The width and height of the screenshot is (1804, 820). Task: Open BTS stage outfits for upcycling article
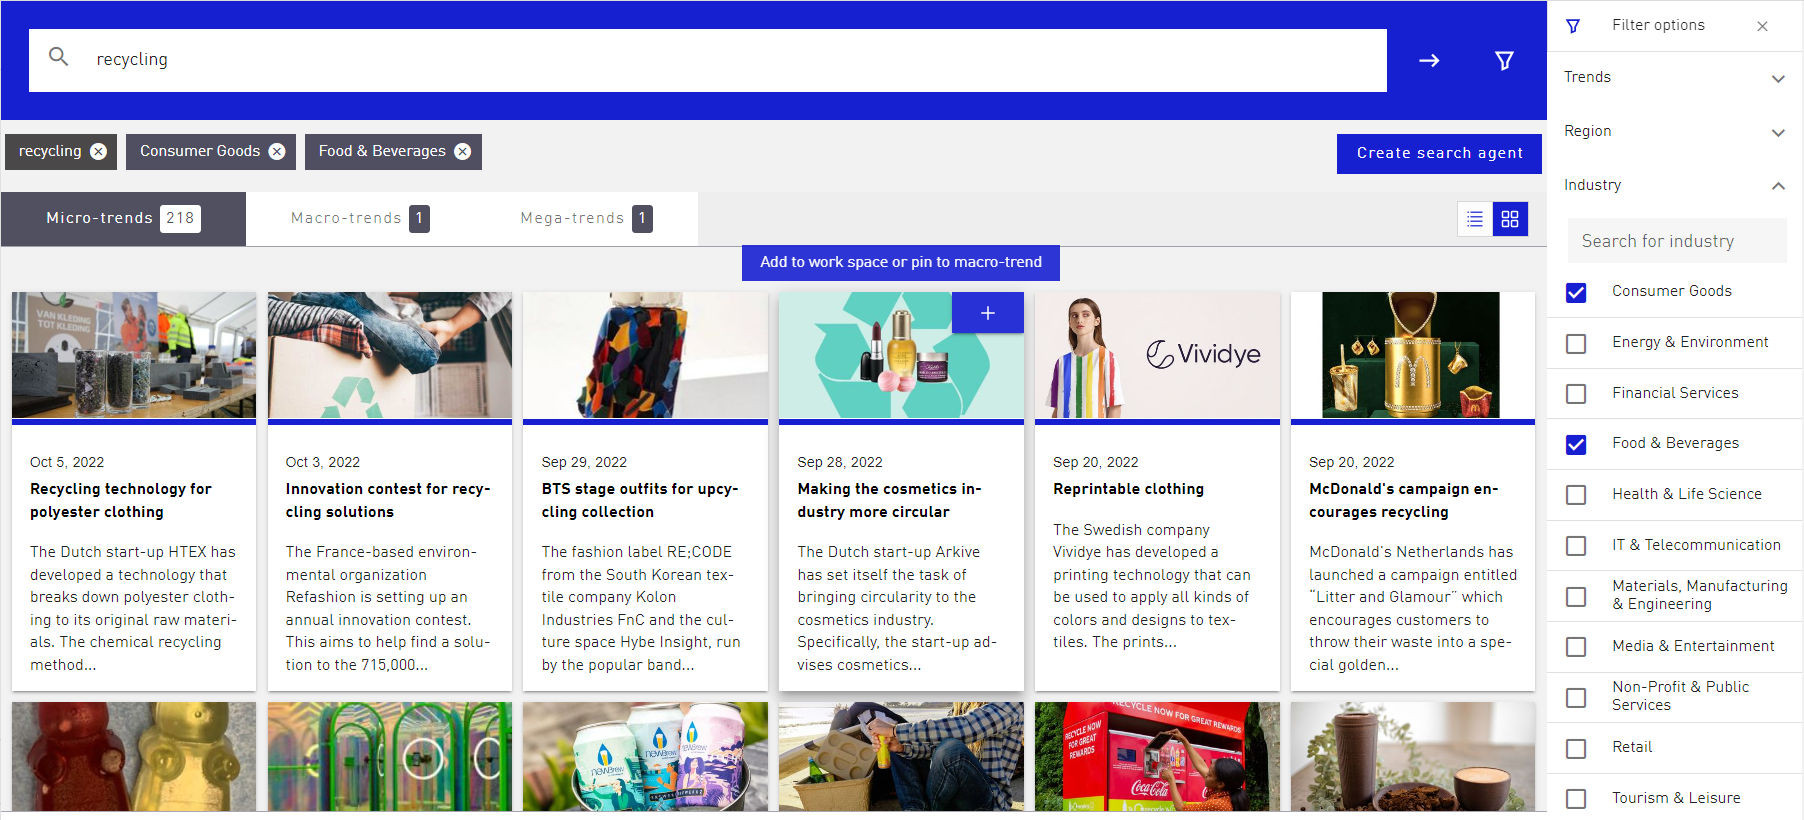pyautogui.click(x=640, y=500)
